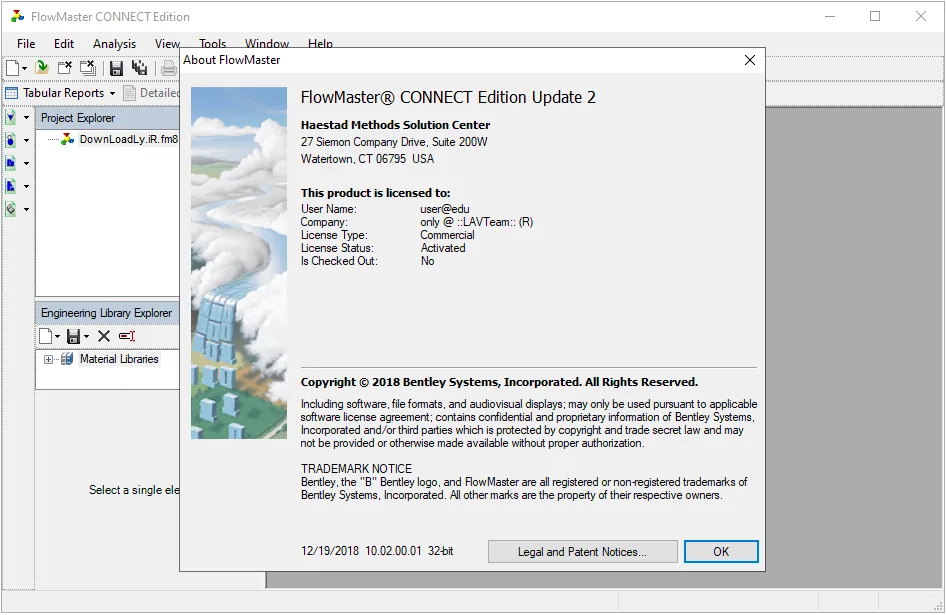Click the version text 10.02.00.01
946x615 pixels.
393,551
